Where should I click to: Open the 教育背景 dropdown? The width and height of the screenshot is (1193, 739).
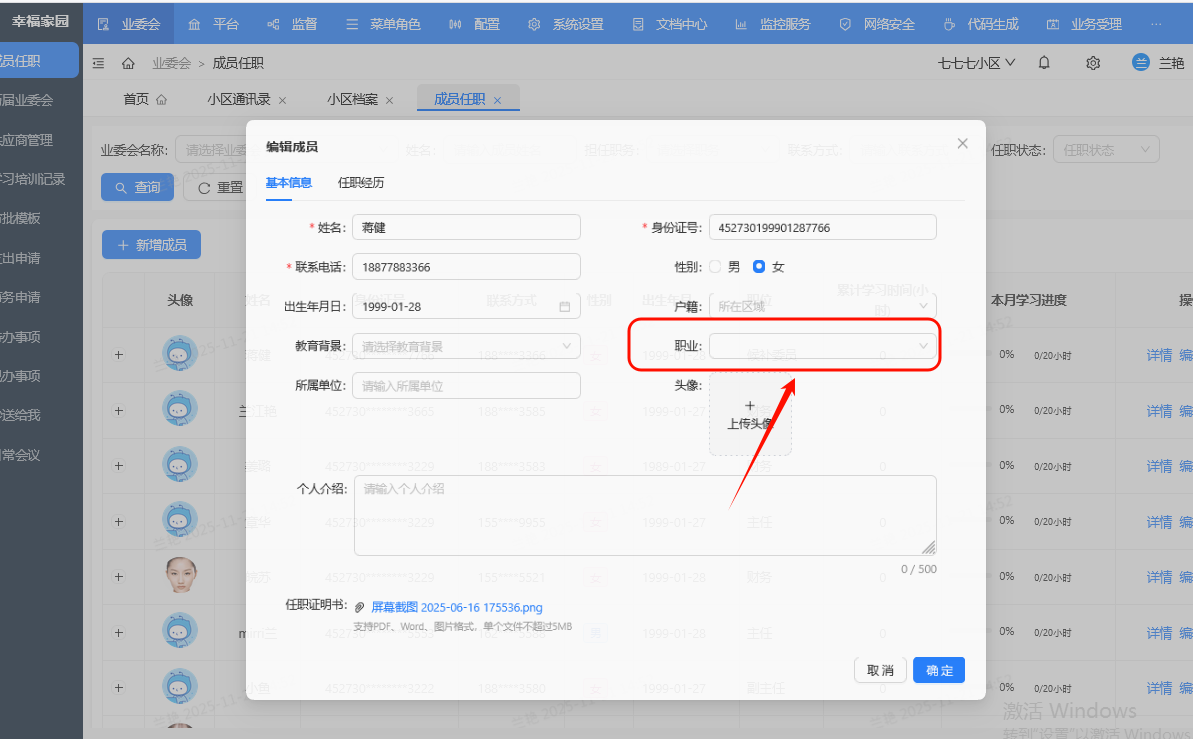tap(466, 346)
